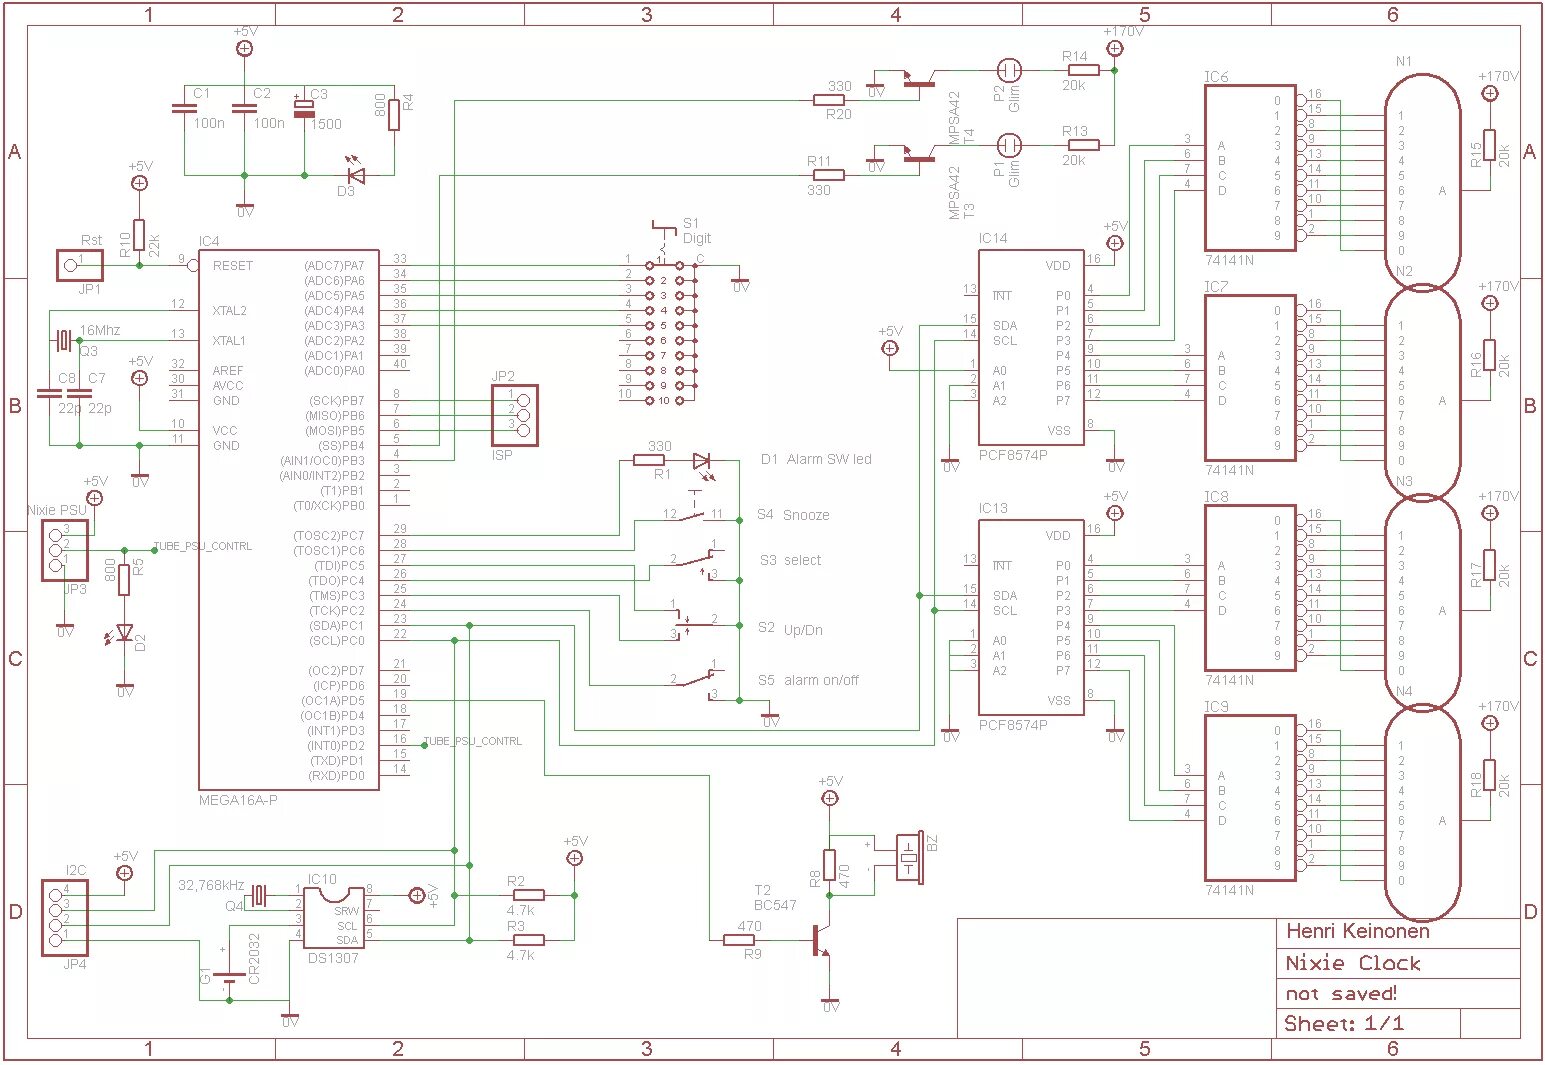Click the 74141N driver IC8
This screenshot has height=1065, width=1545.
click(x=1250, y=588)
